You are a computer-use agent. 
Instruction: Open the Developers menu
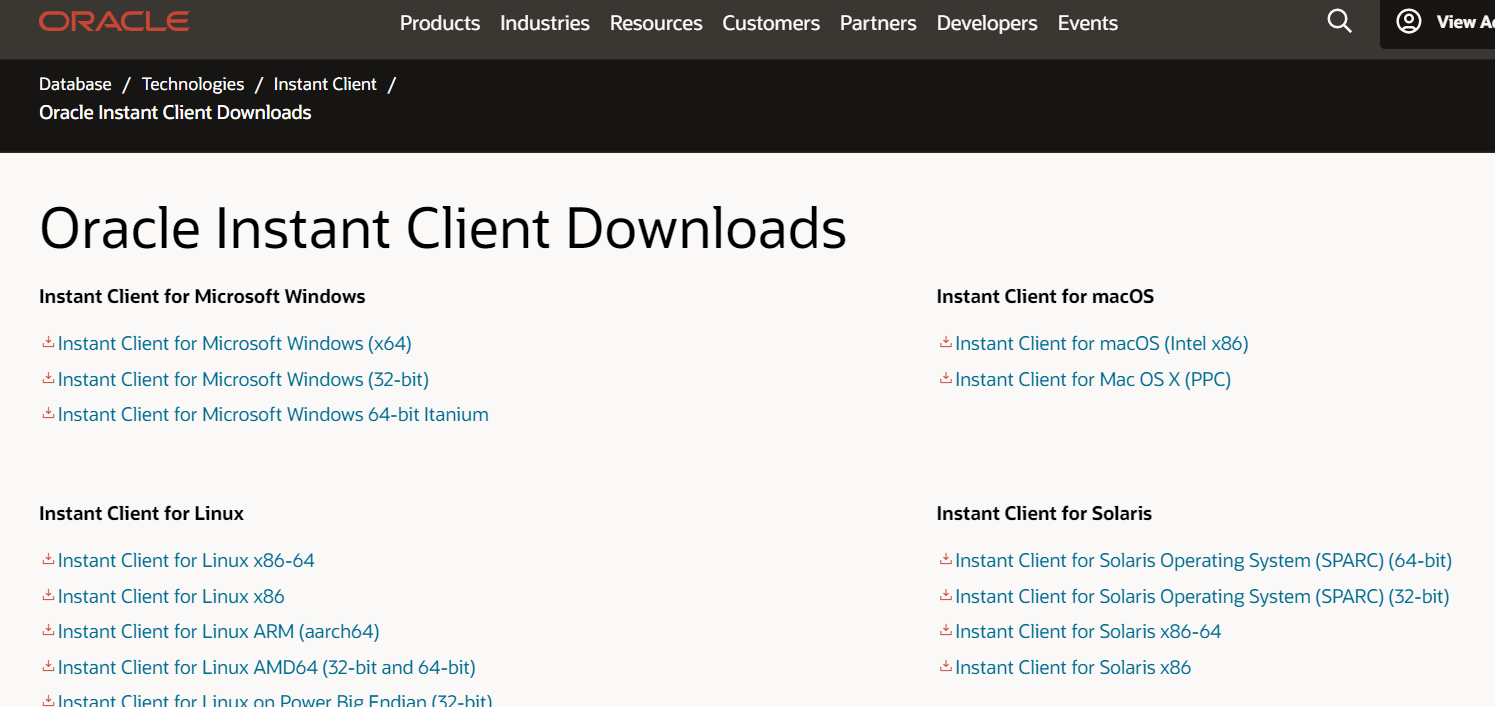click(x=987, y=23)
